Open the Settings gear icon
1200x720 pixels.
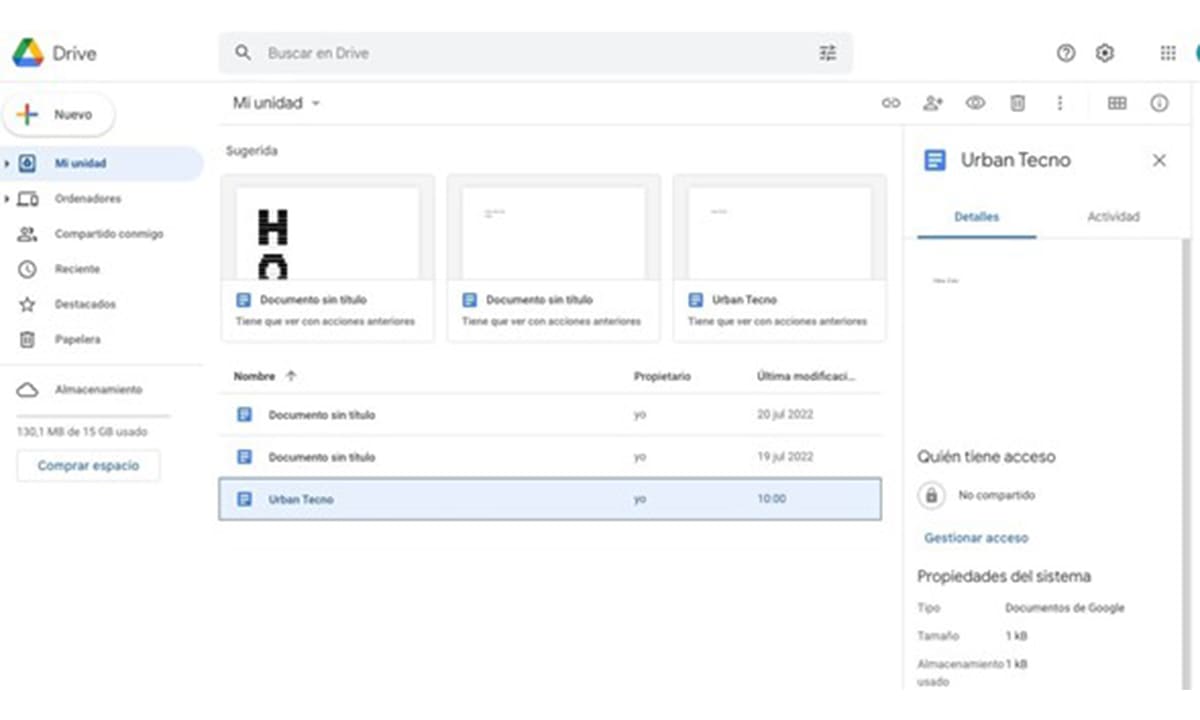tap(1105, 53)
